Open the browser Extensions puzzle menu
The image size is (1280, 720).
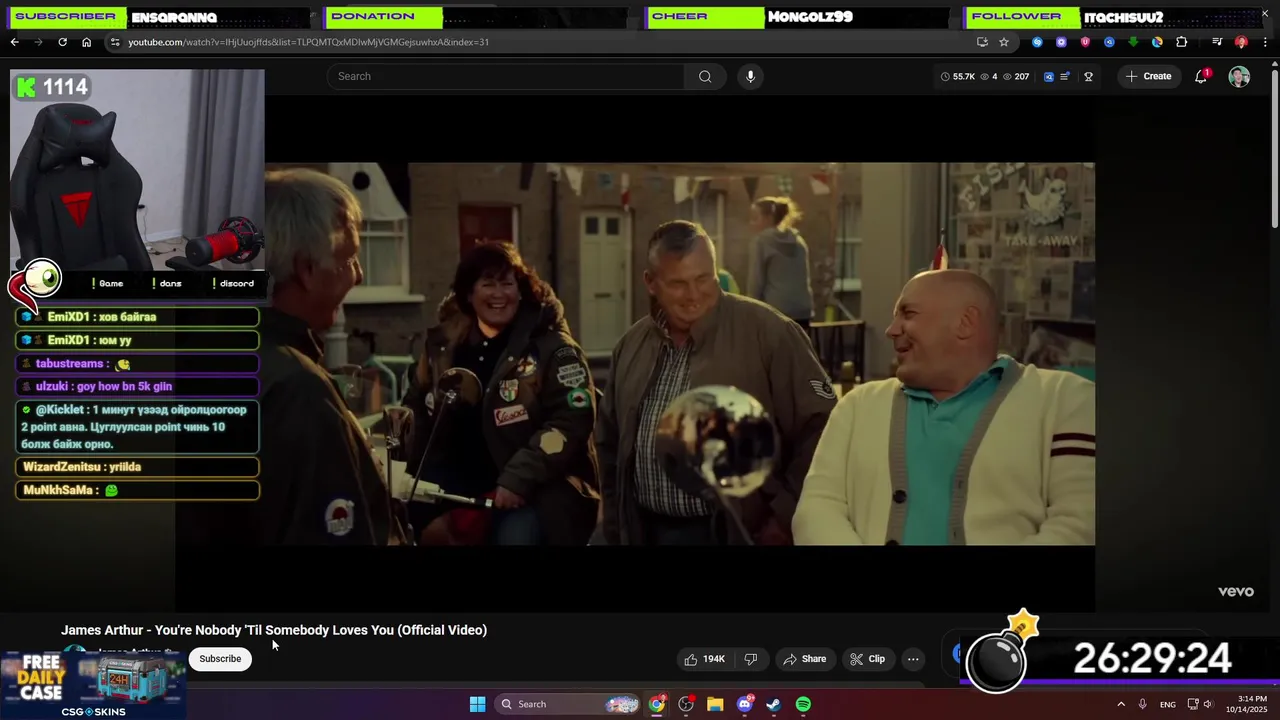(x=1182, y=42)
